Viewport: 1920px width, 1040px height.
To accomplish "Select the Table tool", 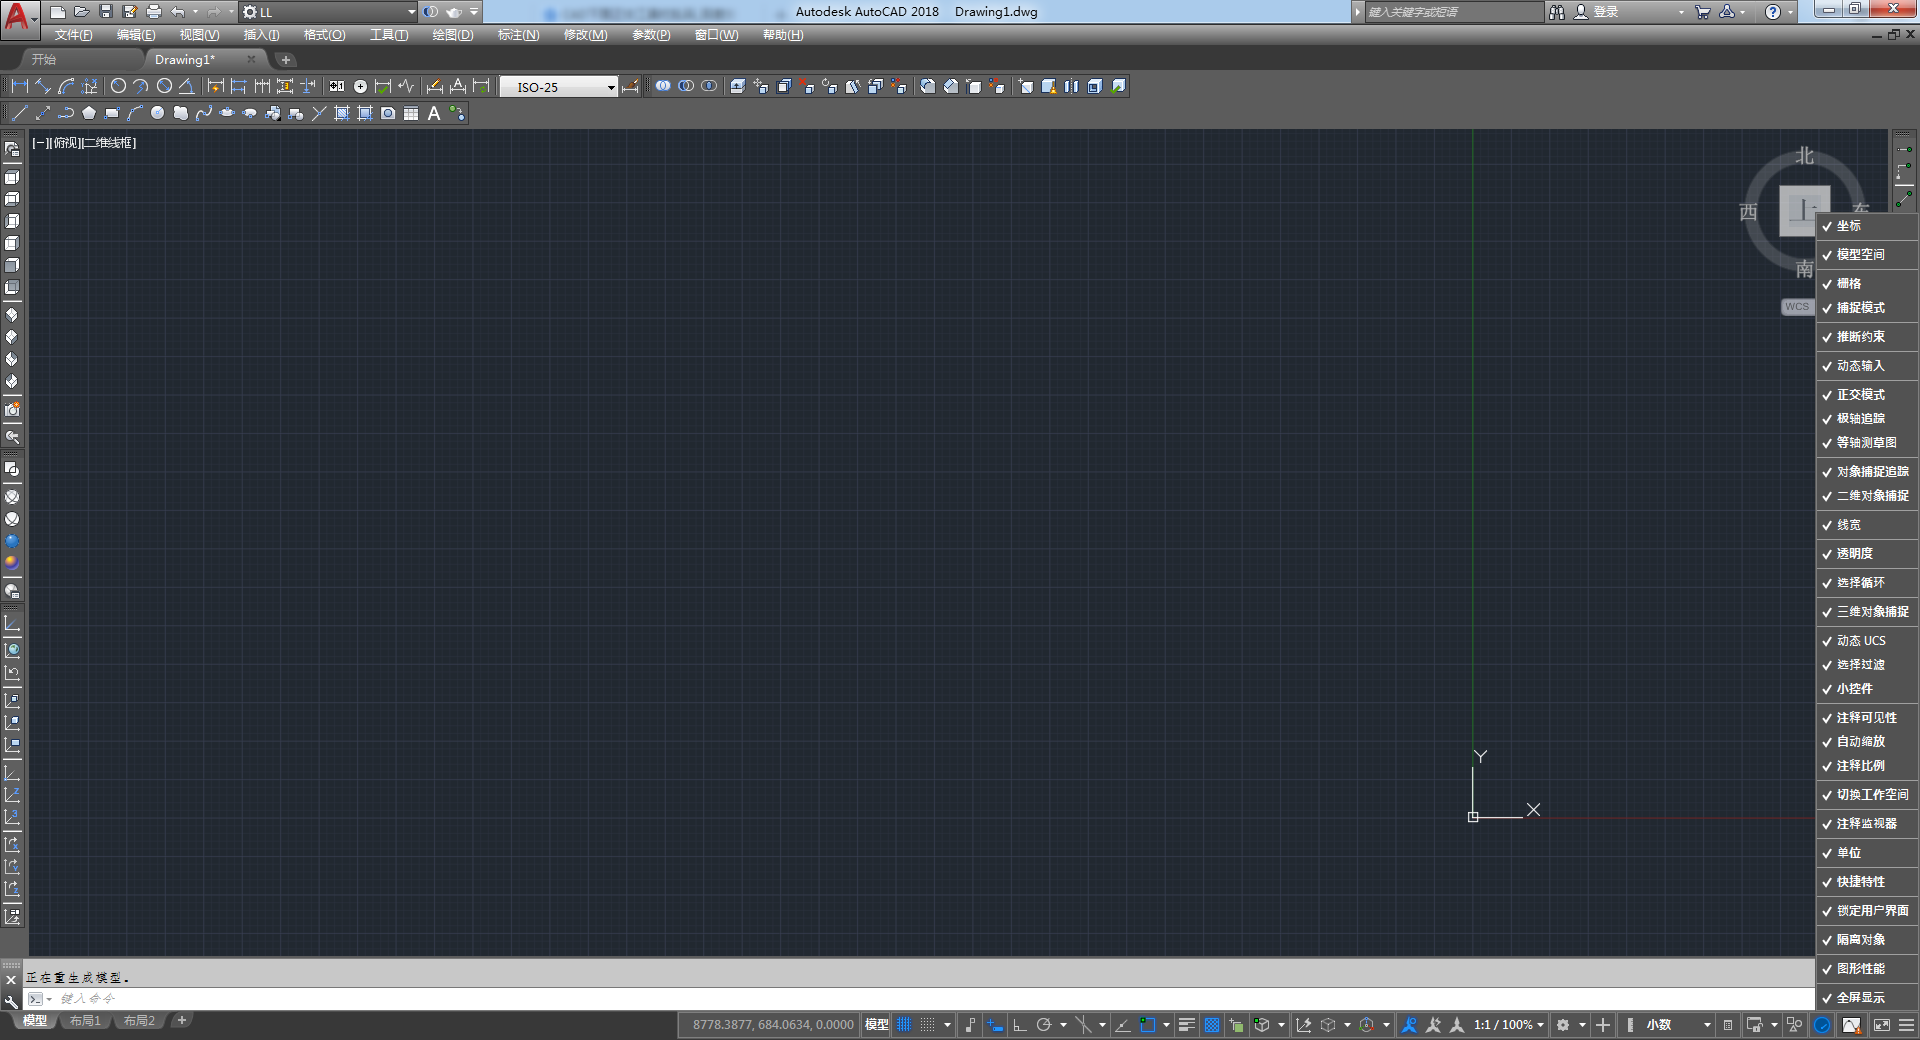I will (411, 113).
